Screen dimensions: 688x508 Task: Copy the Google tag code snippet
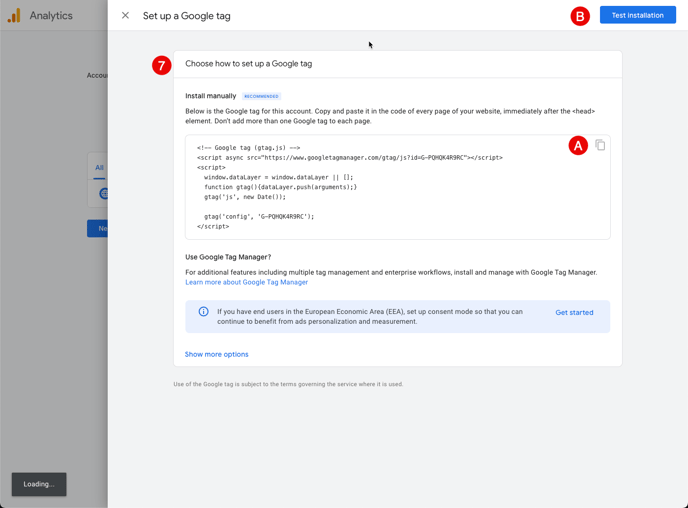pos(600,145)
